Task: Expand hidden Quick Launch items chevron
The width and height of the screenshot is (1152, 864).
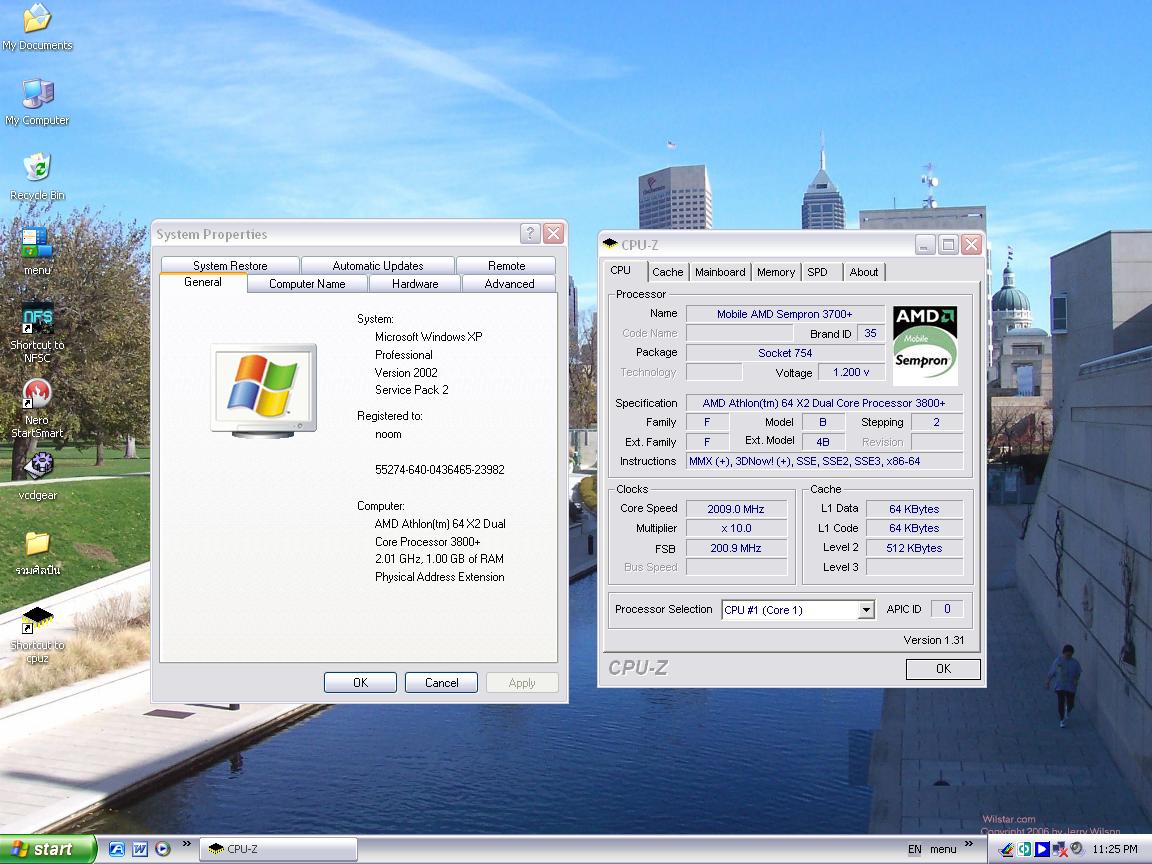Action: point(187,843)
